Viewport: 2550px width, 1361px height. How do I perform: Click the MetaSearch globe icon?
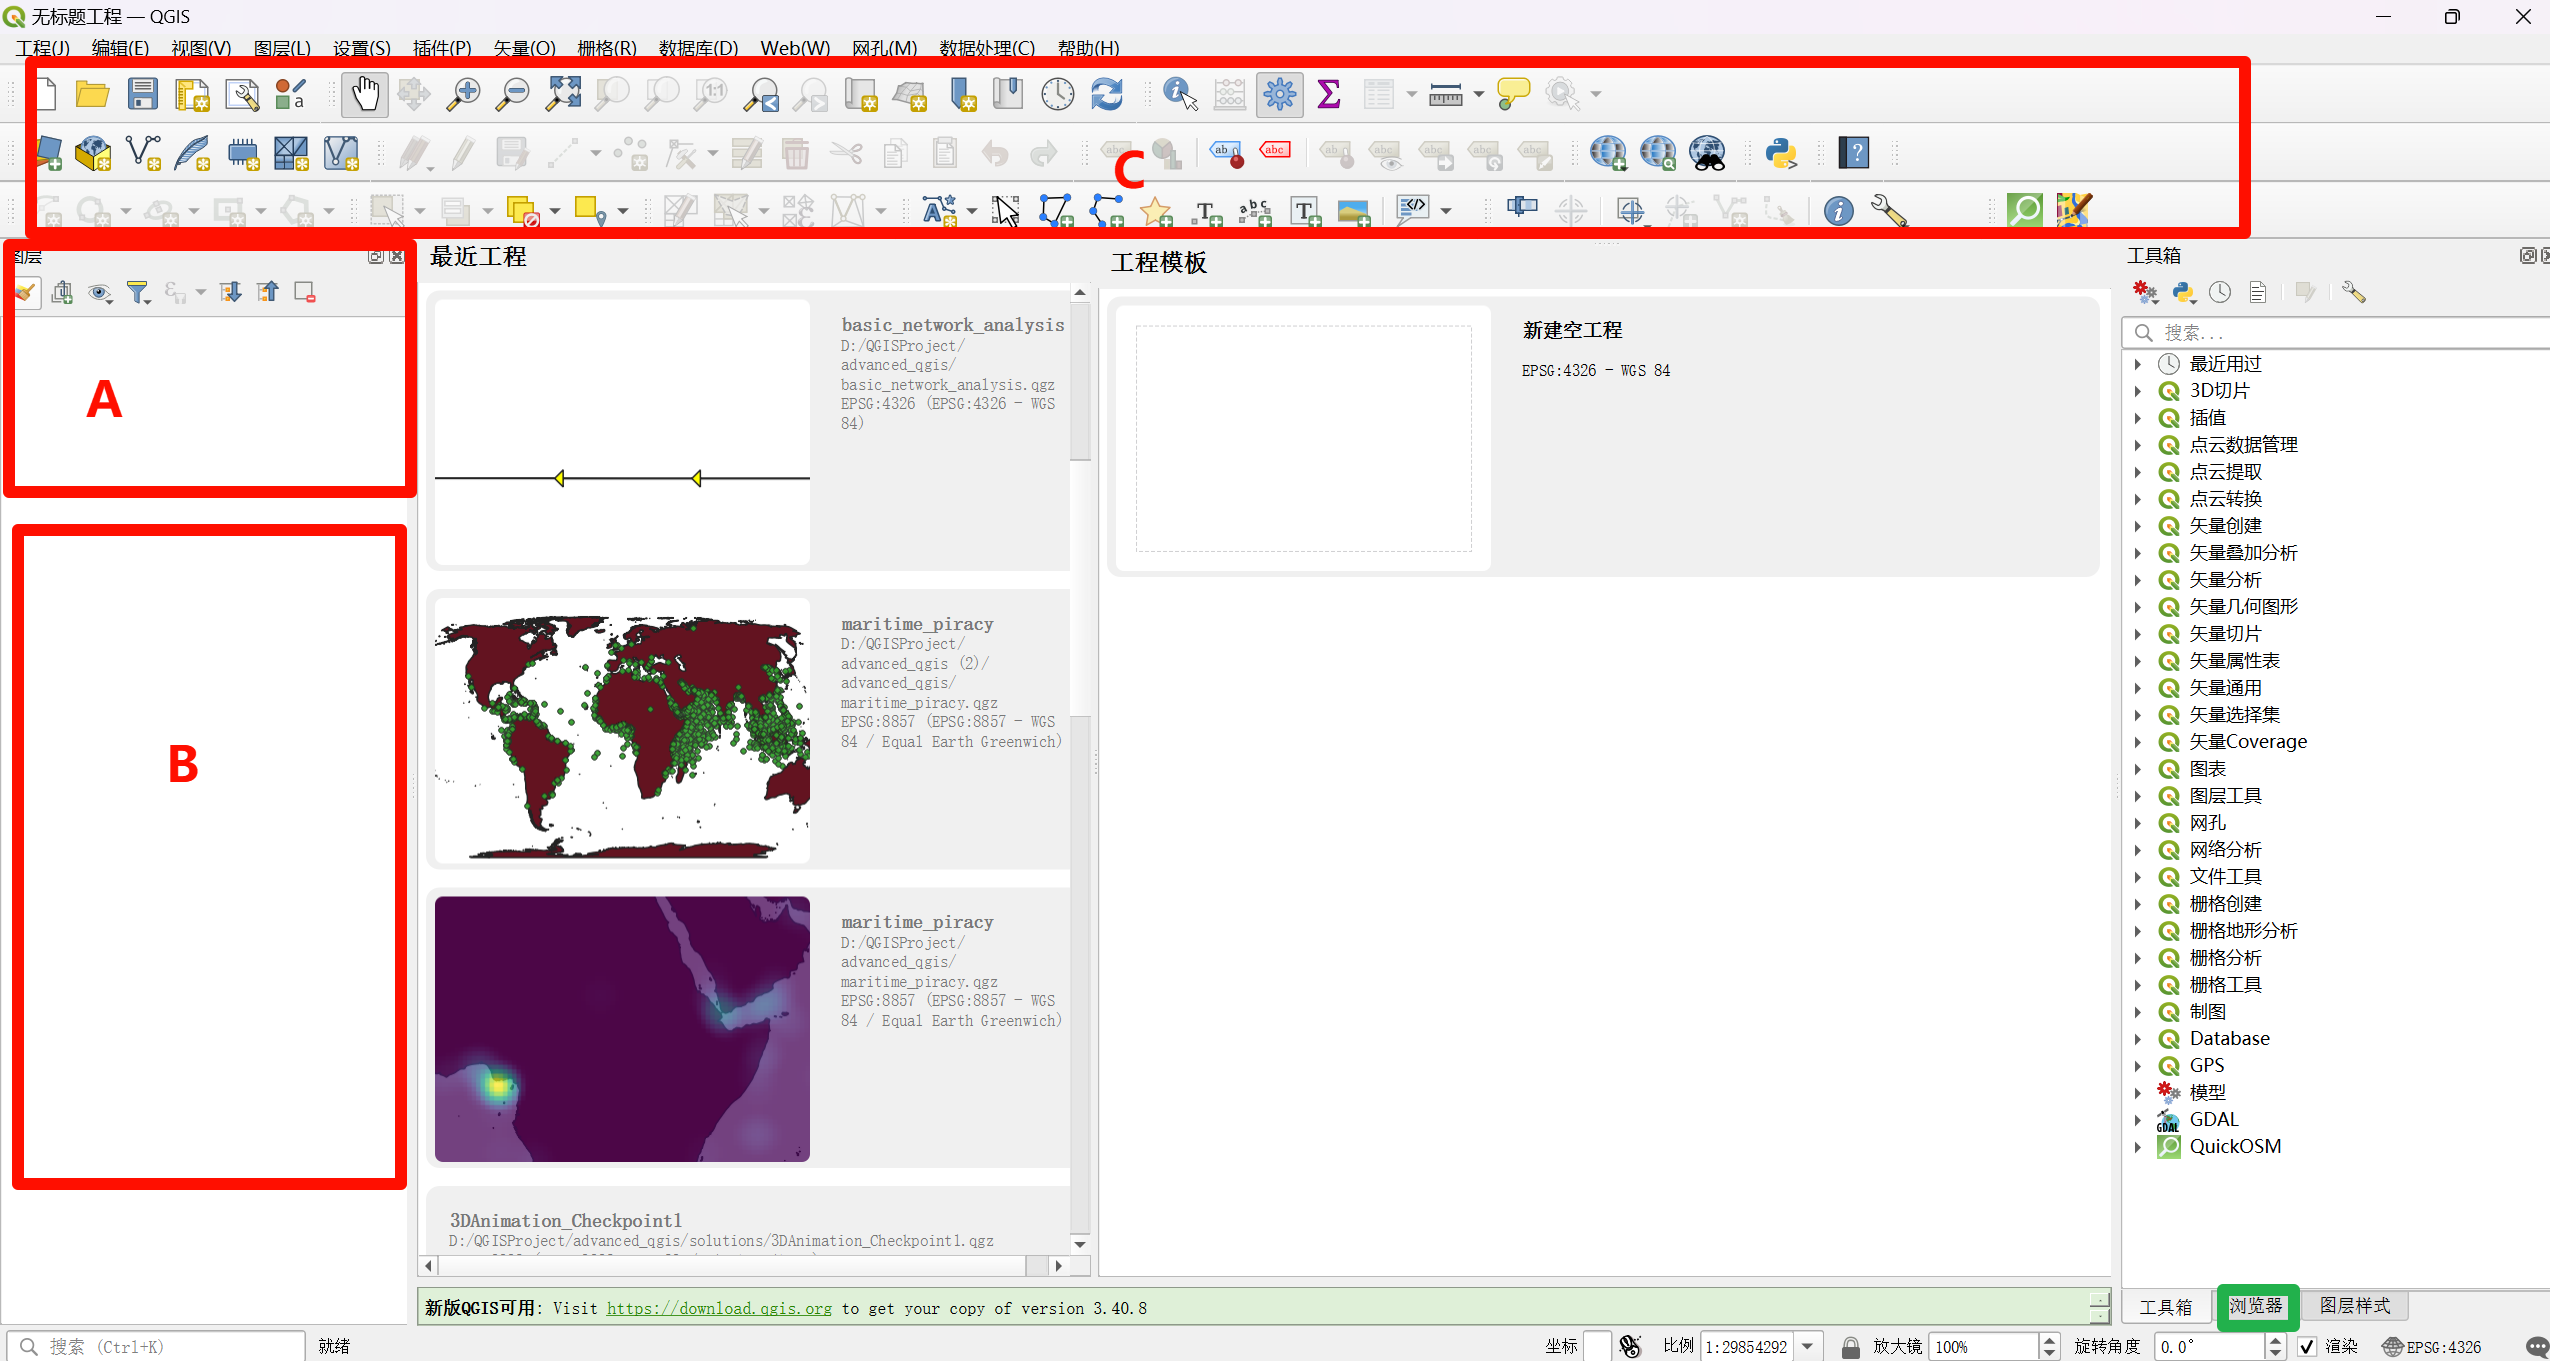pos(1707,153)
